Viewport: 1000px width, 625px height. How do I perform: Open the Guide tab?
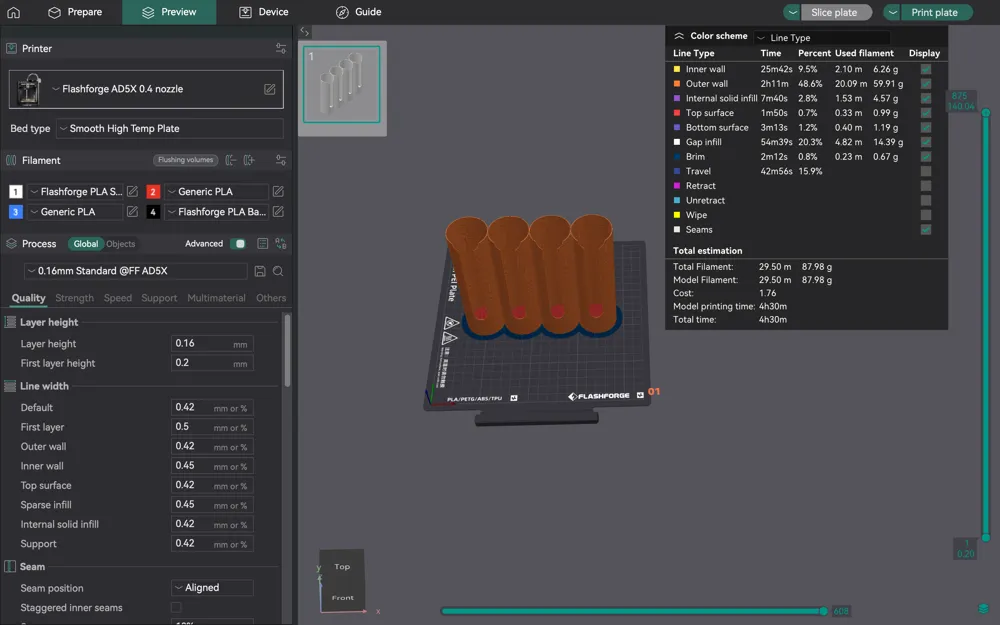tap(358, 12)
